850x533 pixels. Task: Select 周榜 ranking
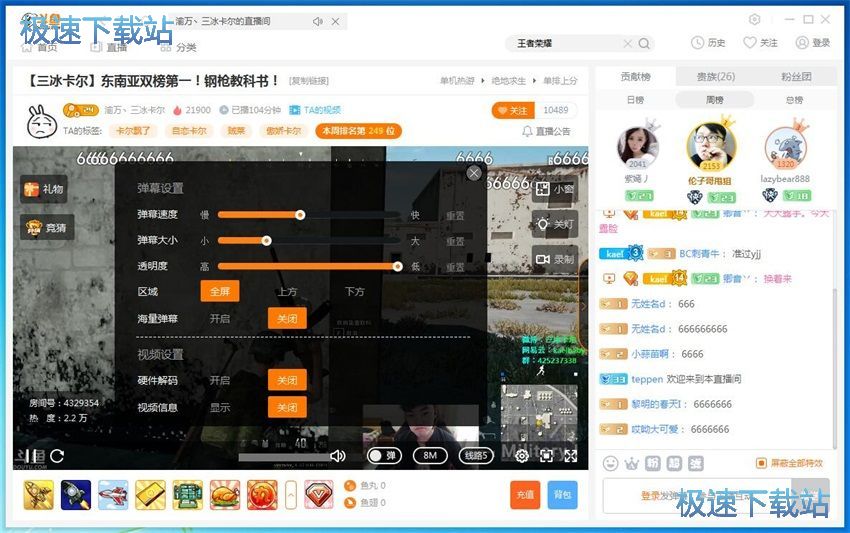(715, 100)
